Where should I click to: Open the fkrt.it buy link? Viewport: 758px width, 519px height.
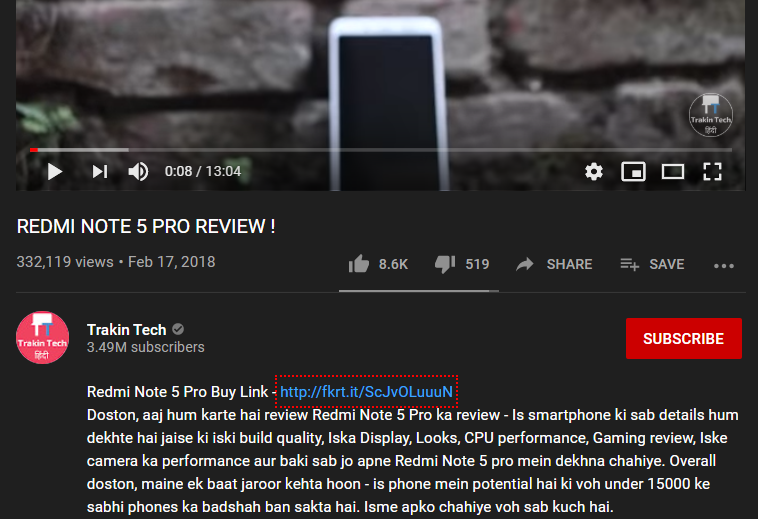pyautogui.click(x=366, y=391)
